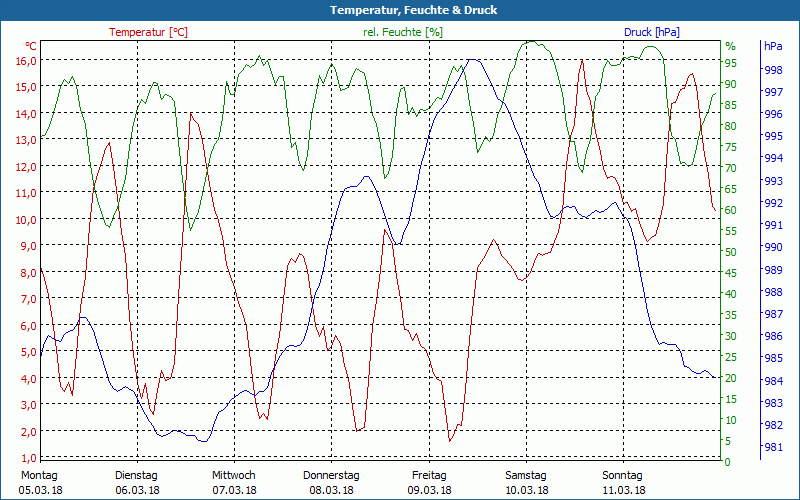
Task: Click the 'Montag' day label
Action: 40,476
